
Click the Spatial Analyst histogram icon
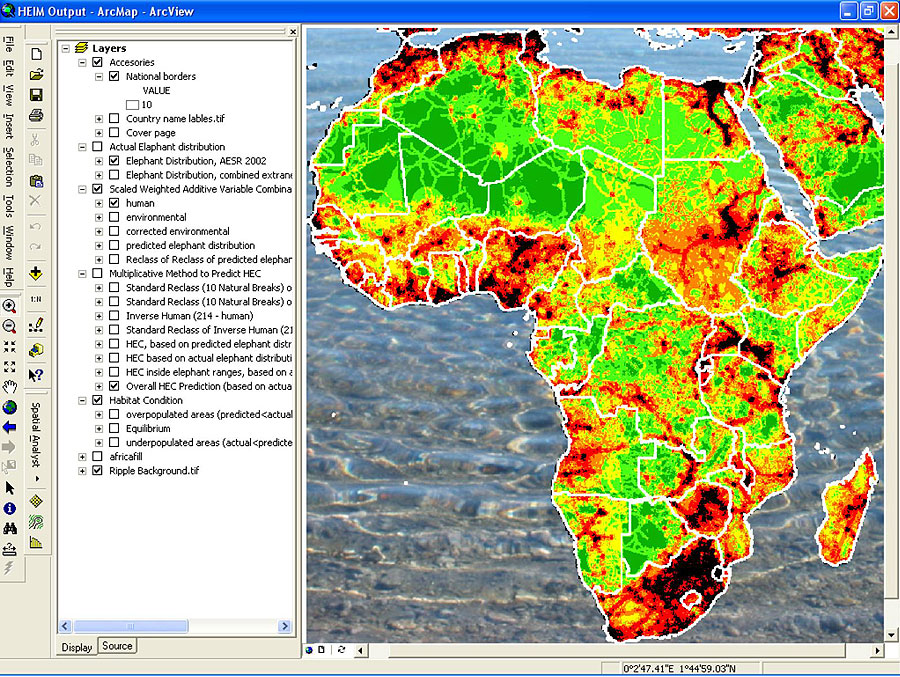click(x=36, y=542)
